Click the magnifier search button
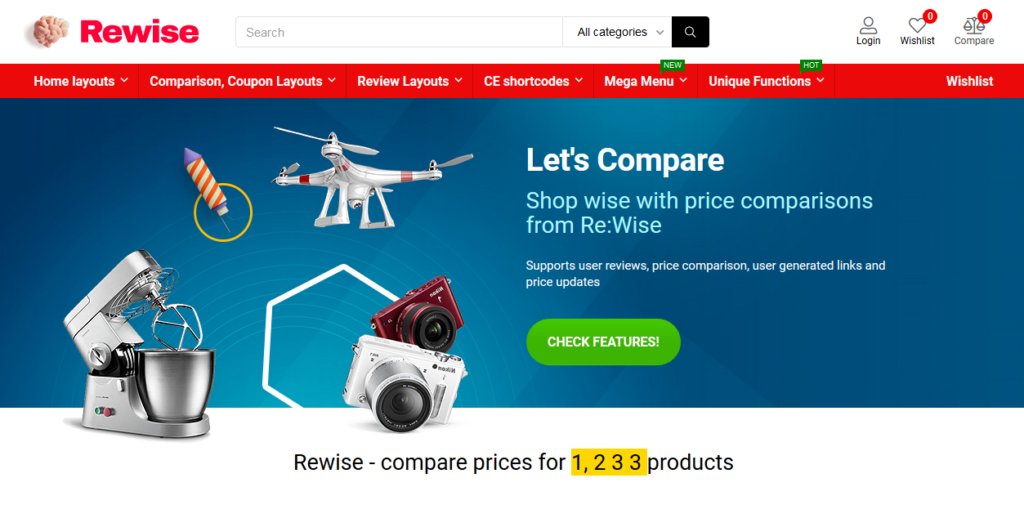Screen dimensions: 1024x505 coord(690,32)
